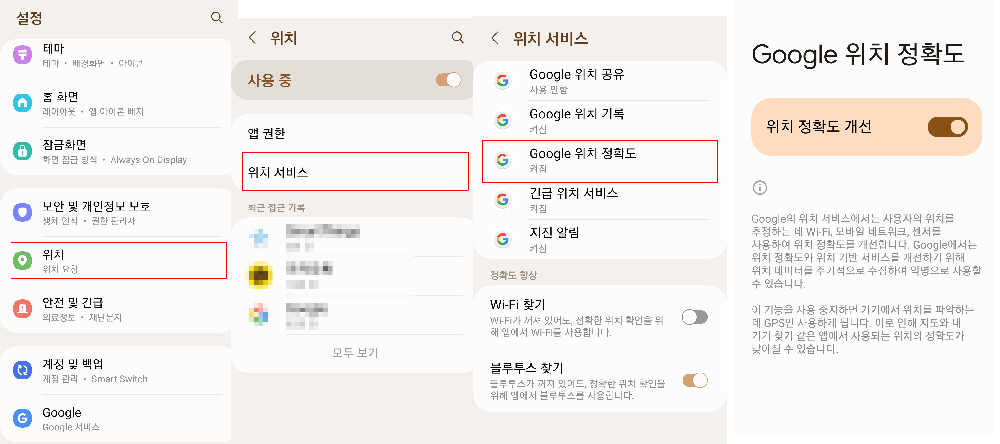
Task: Open 지진 알림 setting
Action: click(x=599, y=239)
